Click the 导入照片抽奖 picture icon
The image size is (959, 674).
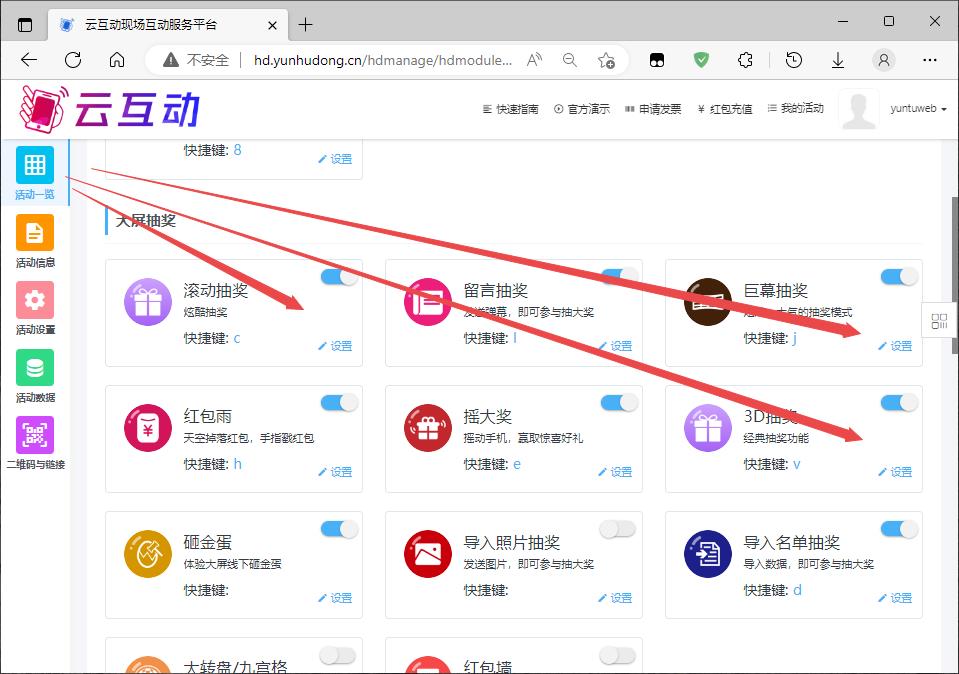[428, 554]
